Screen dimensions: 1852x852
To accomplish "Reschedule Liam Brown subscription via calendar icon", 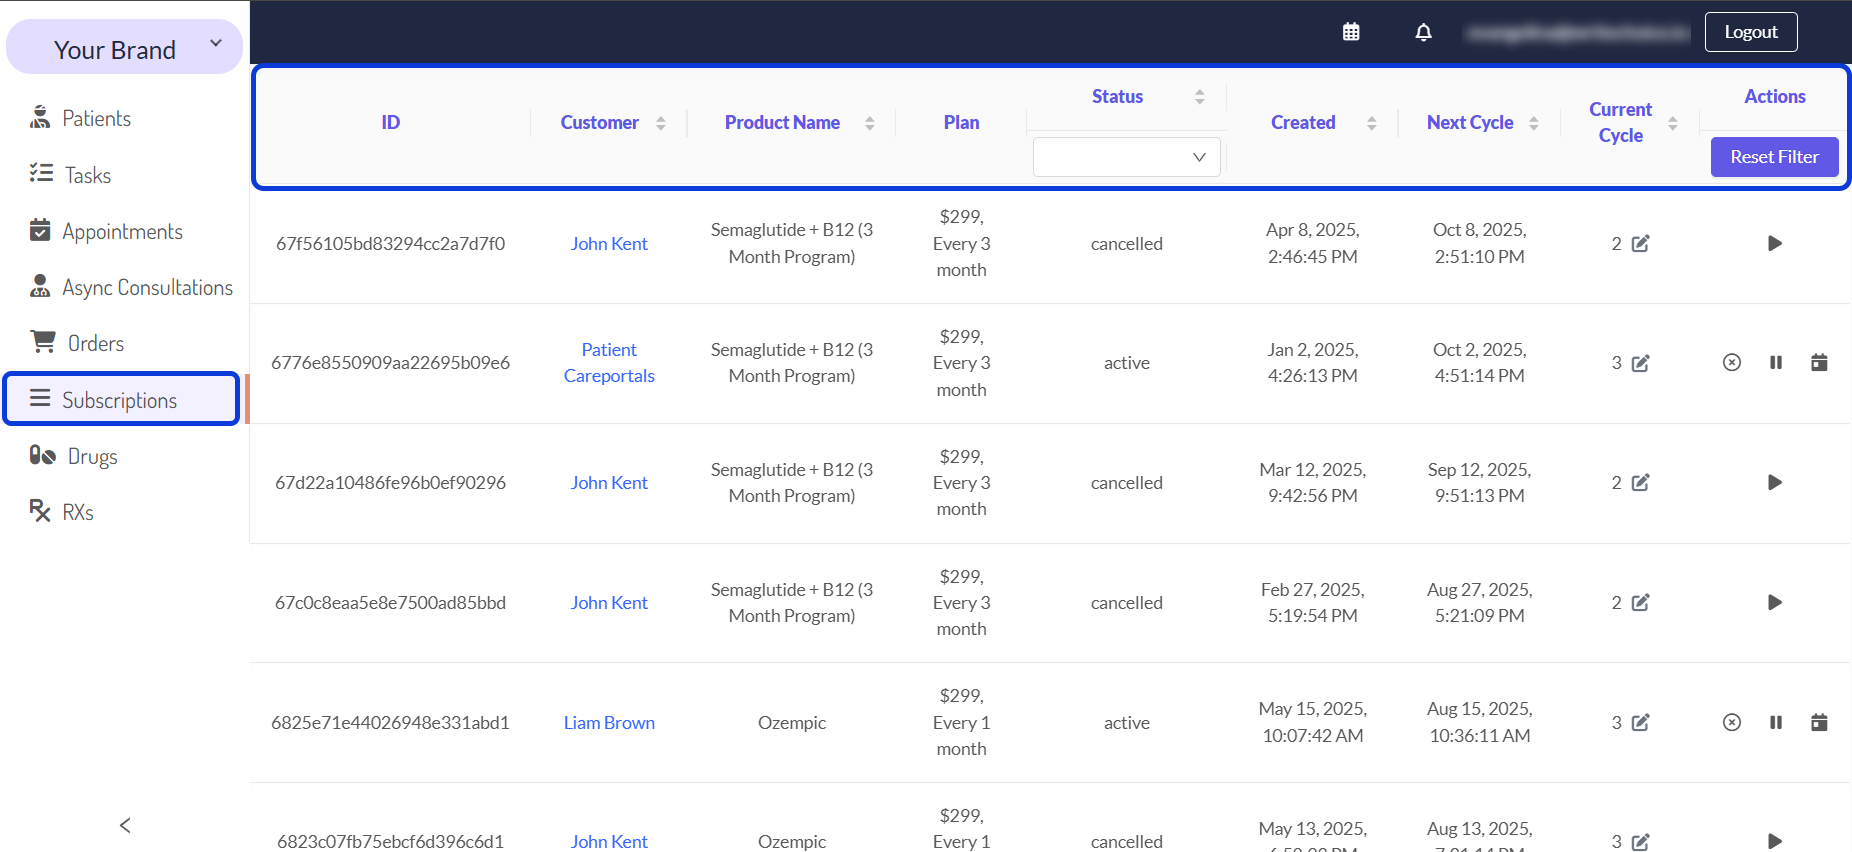I will click(1819, 722).
